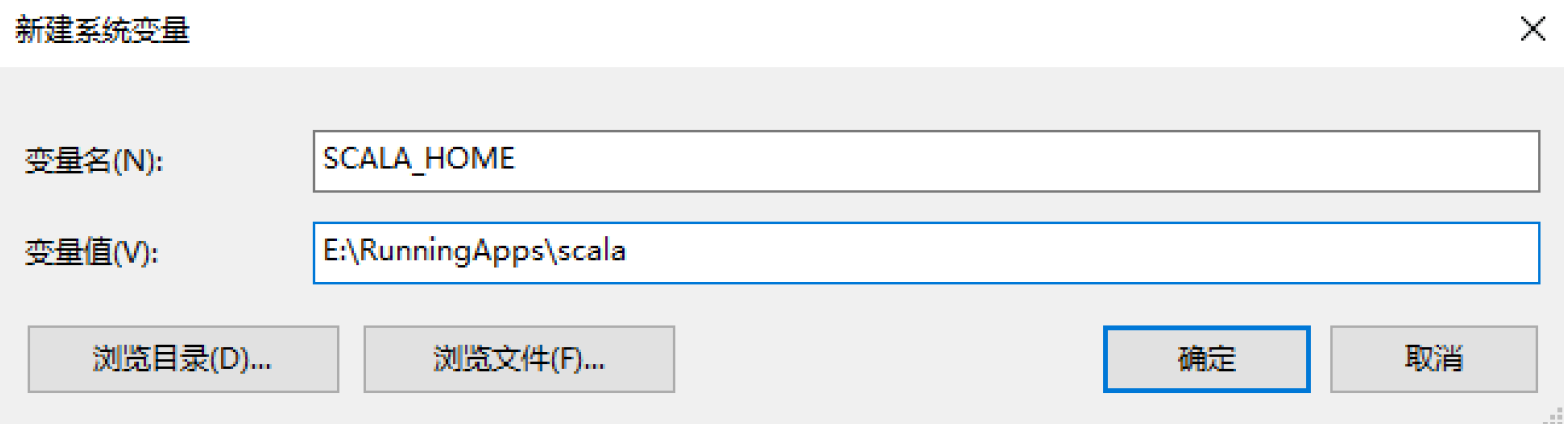Click empty space after SCALA_HOME text
Screen dimensions: 1564x424
click(x=1000, y=161)
